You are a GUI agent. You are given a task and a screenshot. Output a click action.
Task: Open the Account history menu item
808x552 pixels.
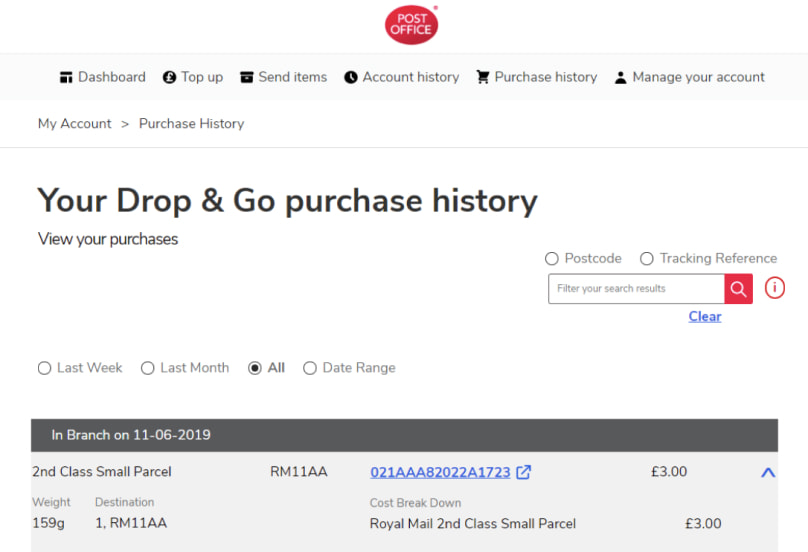coord(401,77)
